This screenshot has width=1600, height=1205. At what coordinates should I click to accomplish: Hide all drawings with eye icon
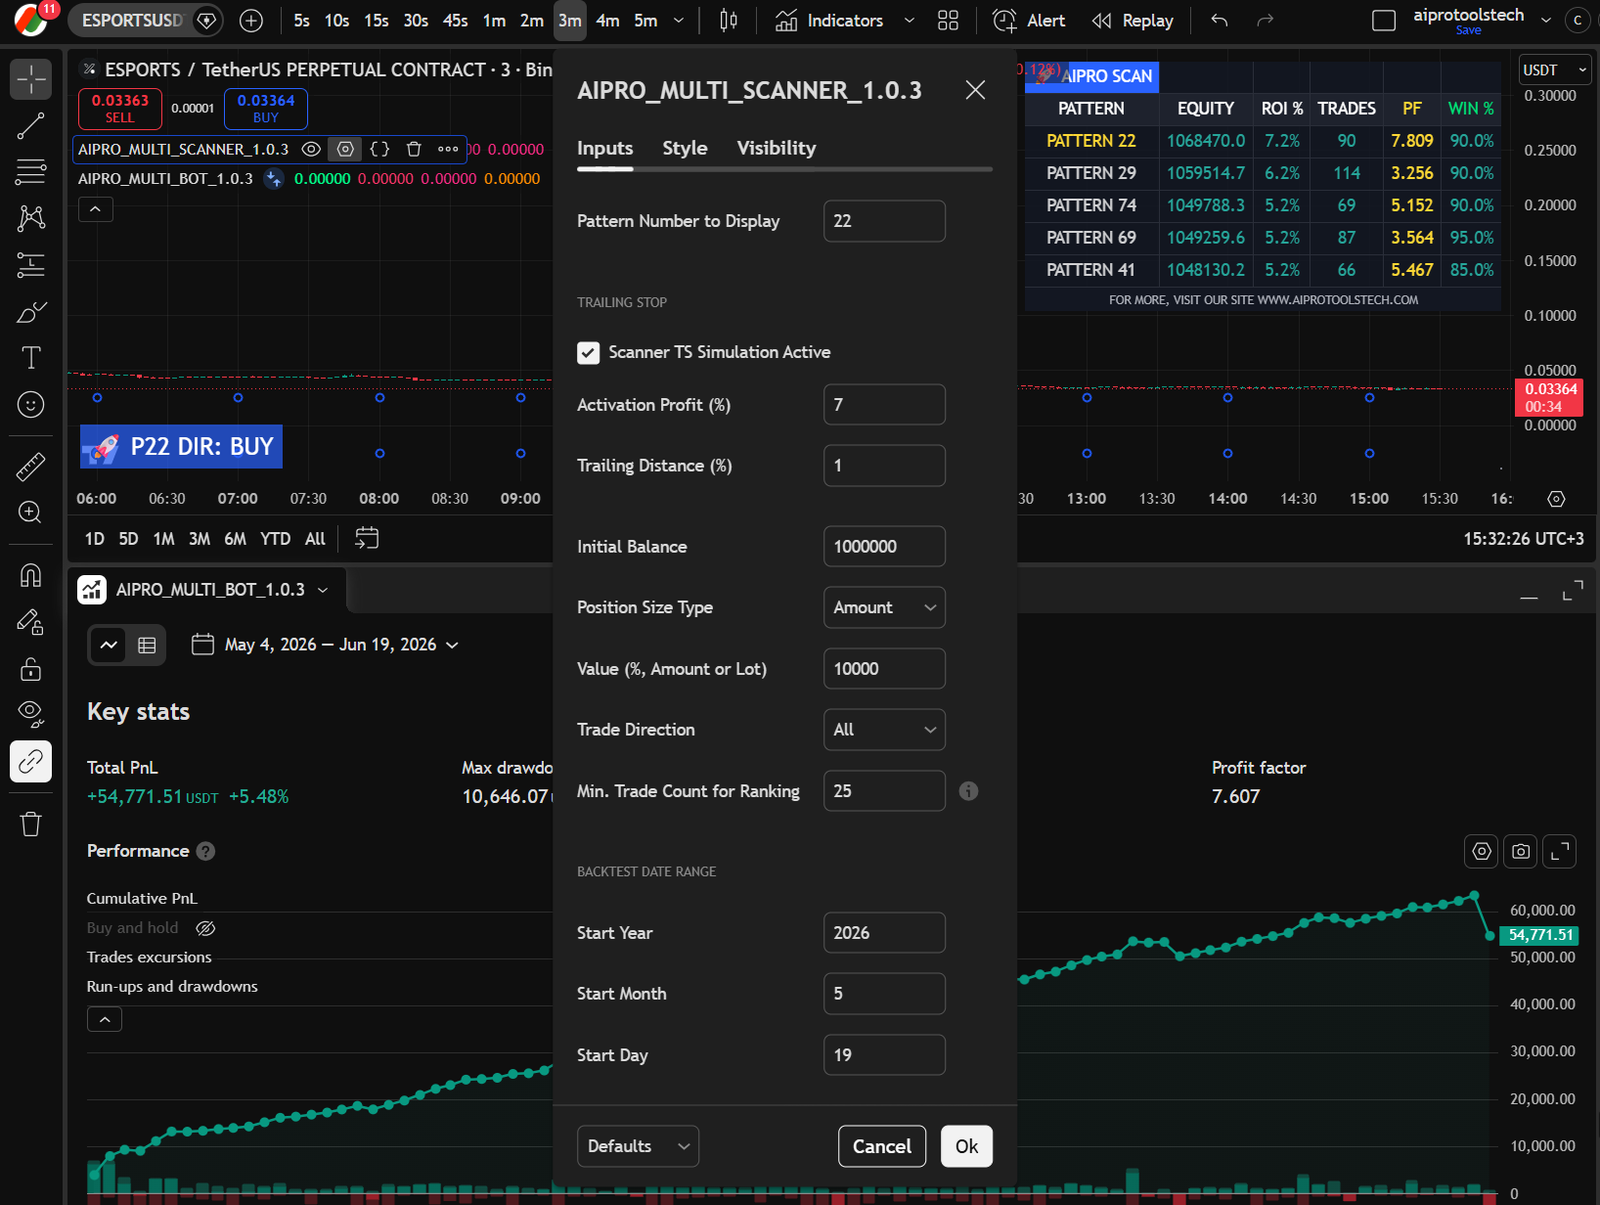point(31,714)
